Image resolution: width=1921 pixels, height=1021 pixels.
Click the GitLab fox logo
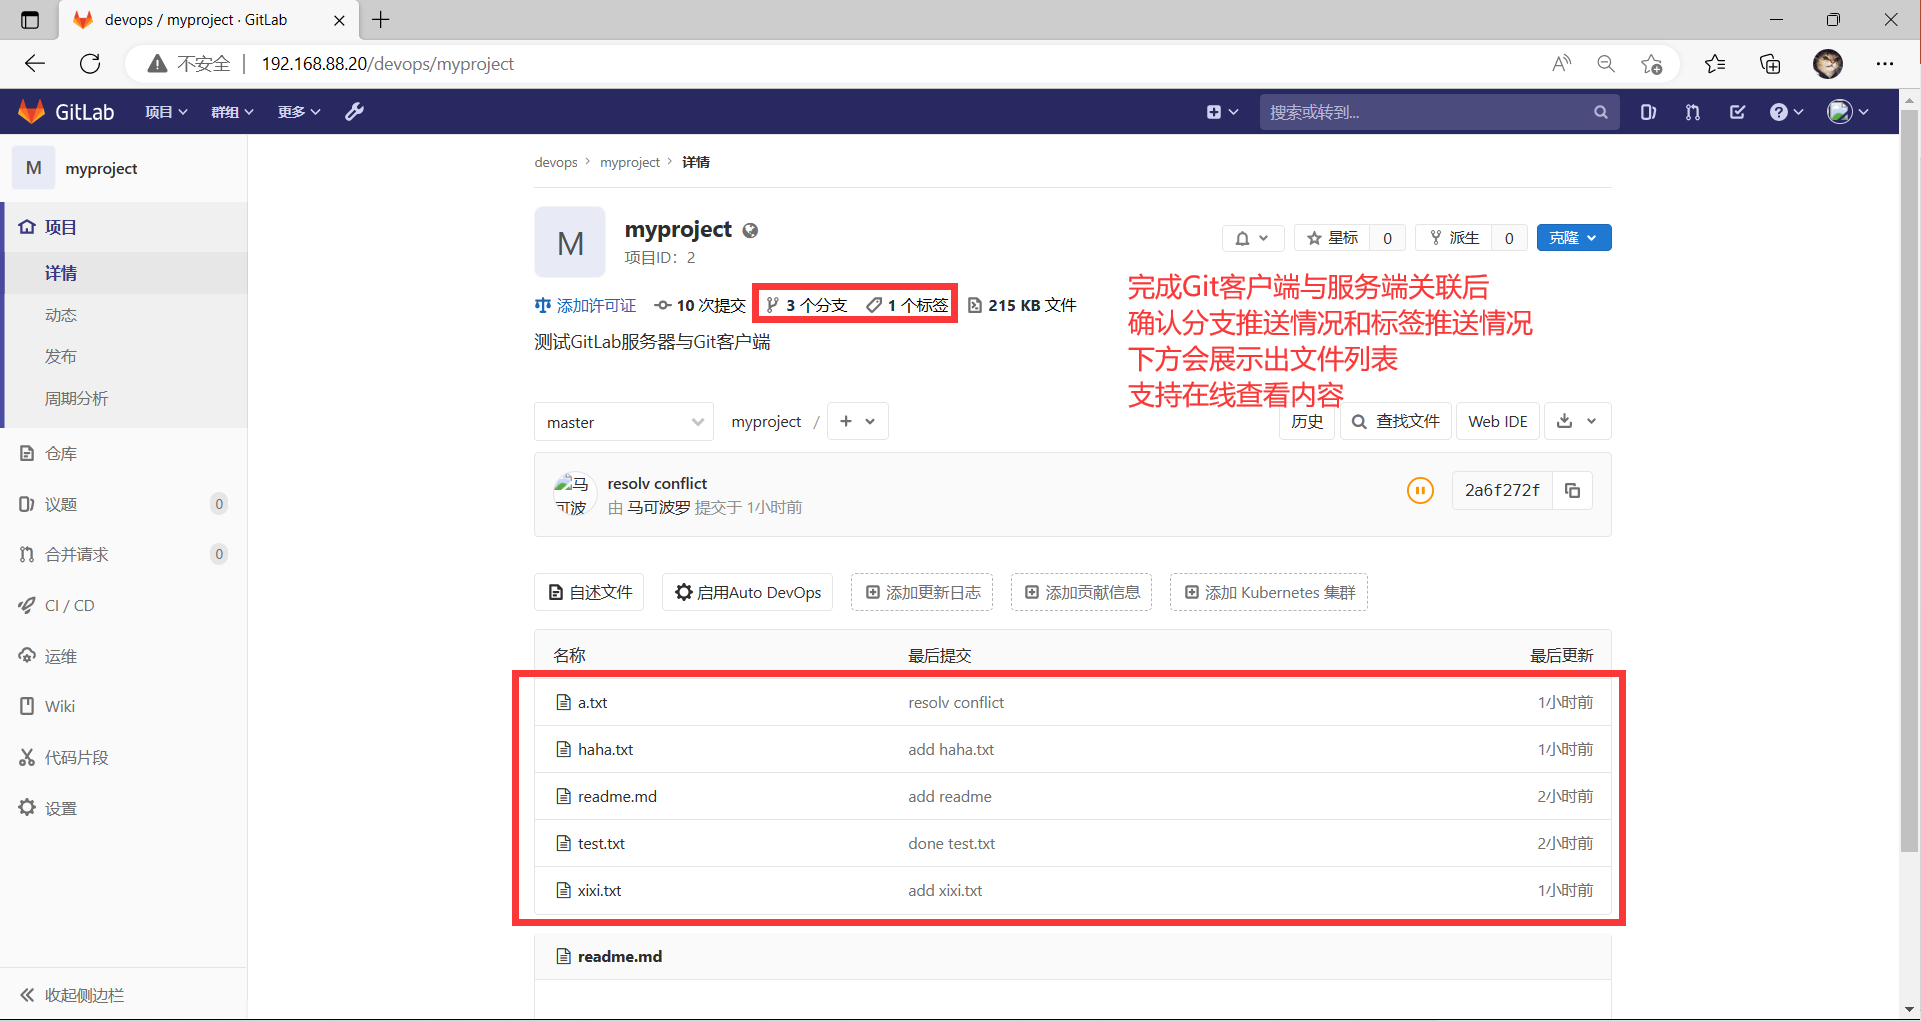(x=32, y=112)
